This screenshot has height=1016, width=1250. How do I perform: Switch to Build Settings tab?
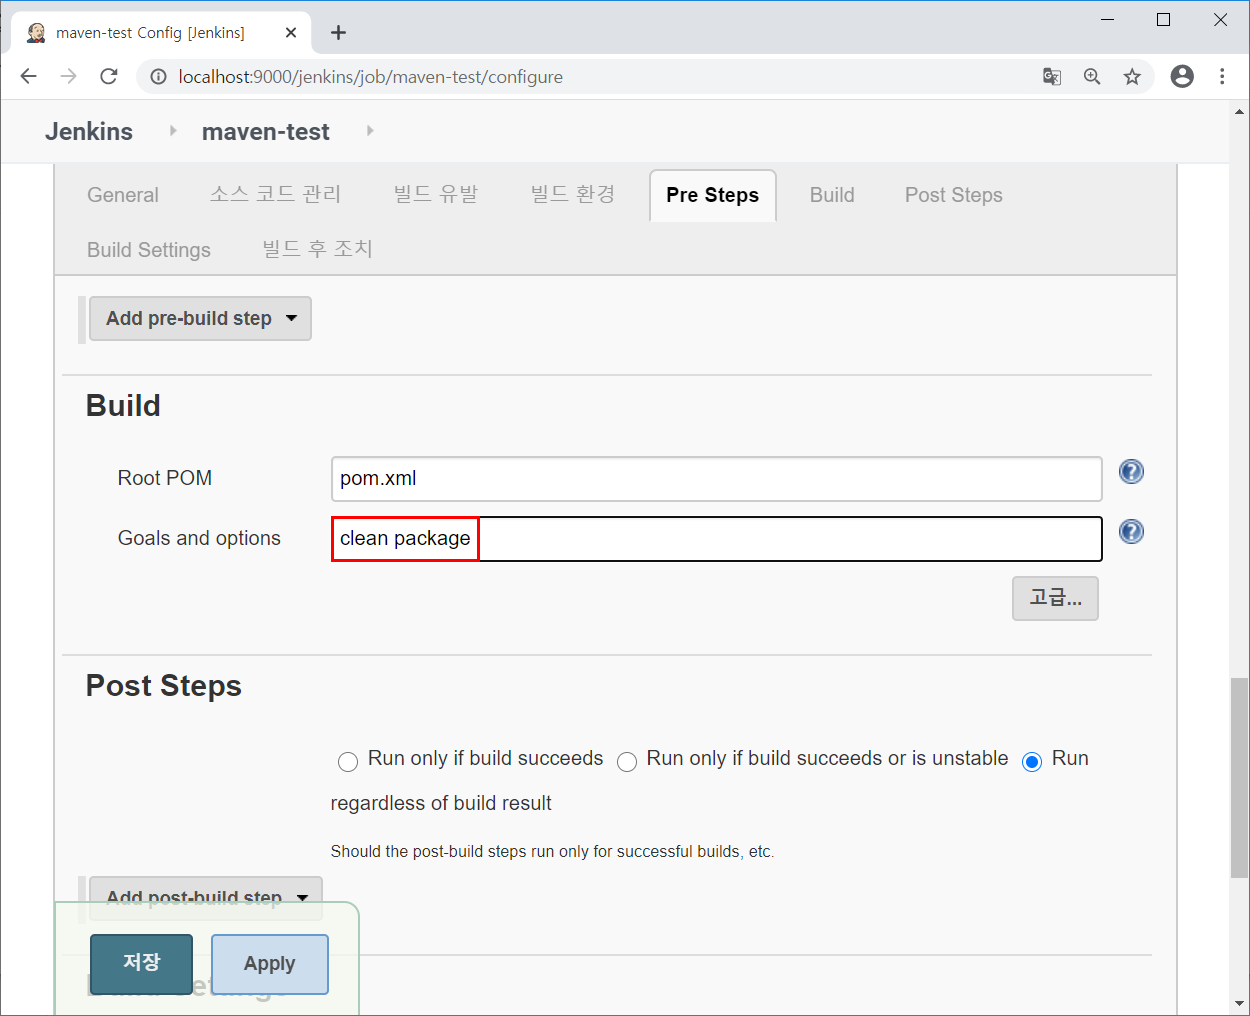coord(149,250)
